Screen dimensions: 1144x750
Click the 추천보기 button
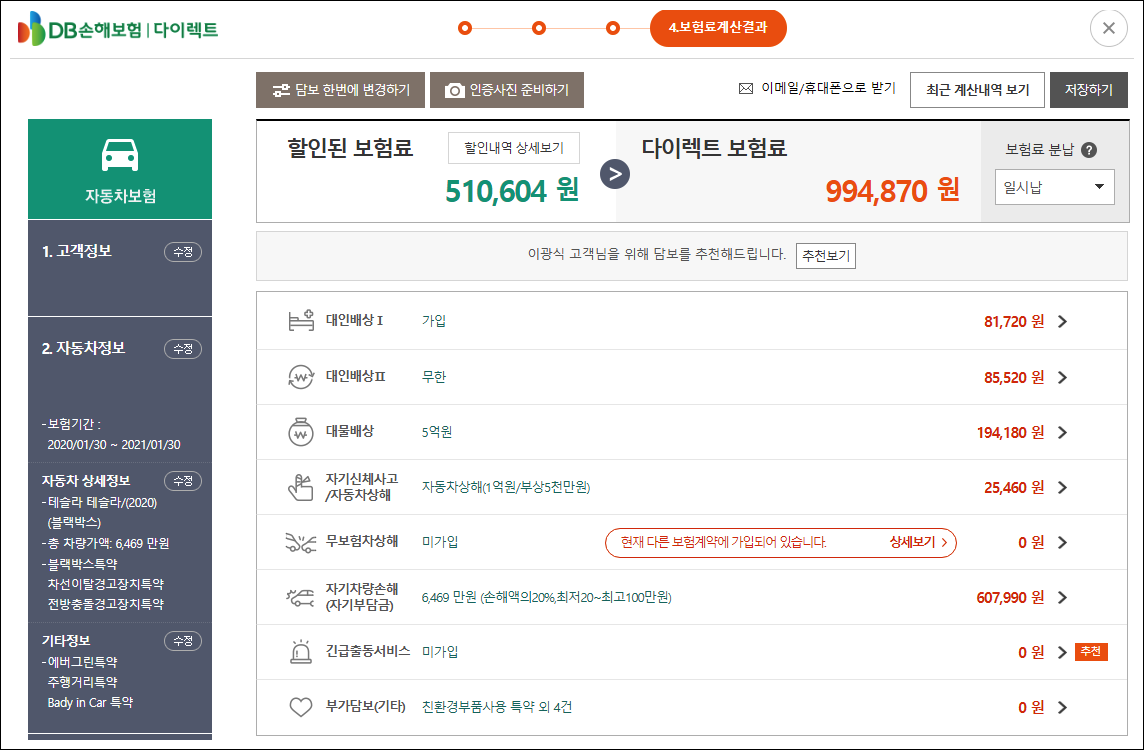(x=826, y=255)
